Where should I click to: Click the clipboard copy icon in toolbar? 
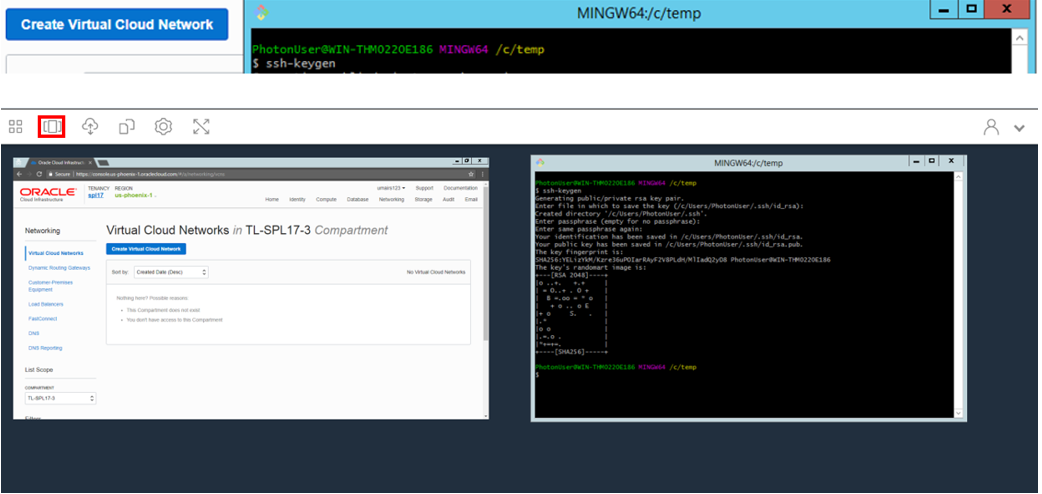pyautogui.click(x=127, y=126)
